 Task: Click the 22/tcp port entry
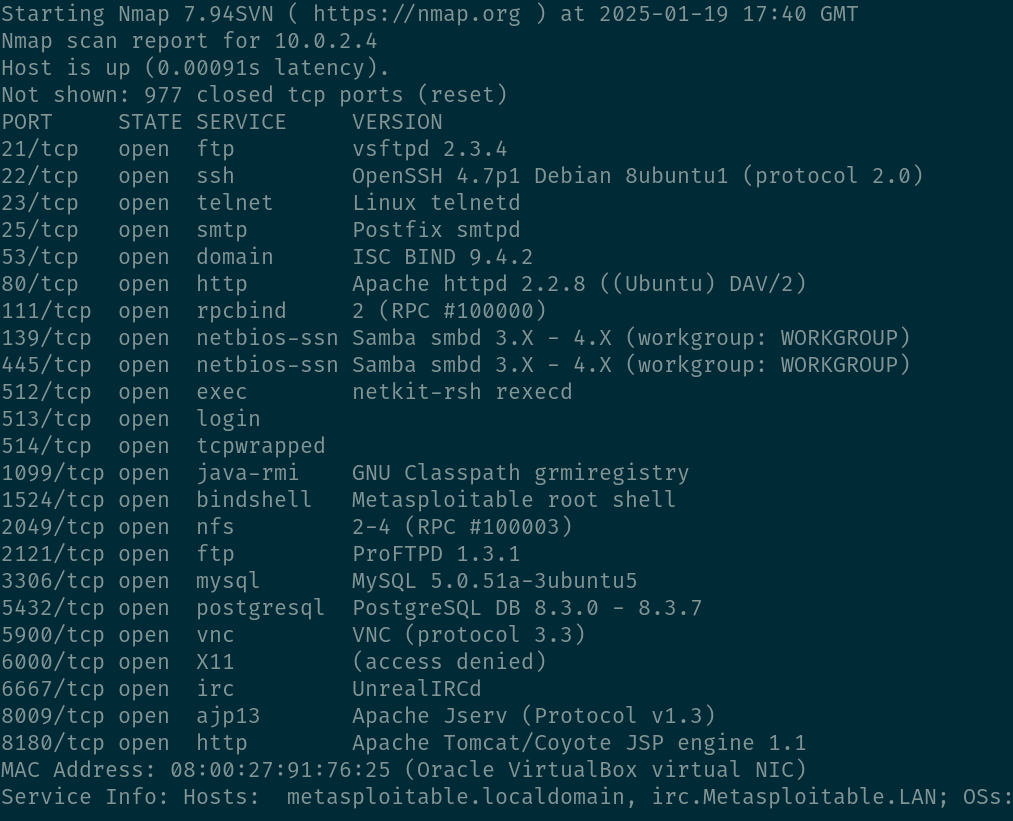(x=40, y=176)
